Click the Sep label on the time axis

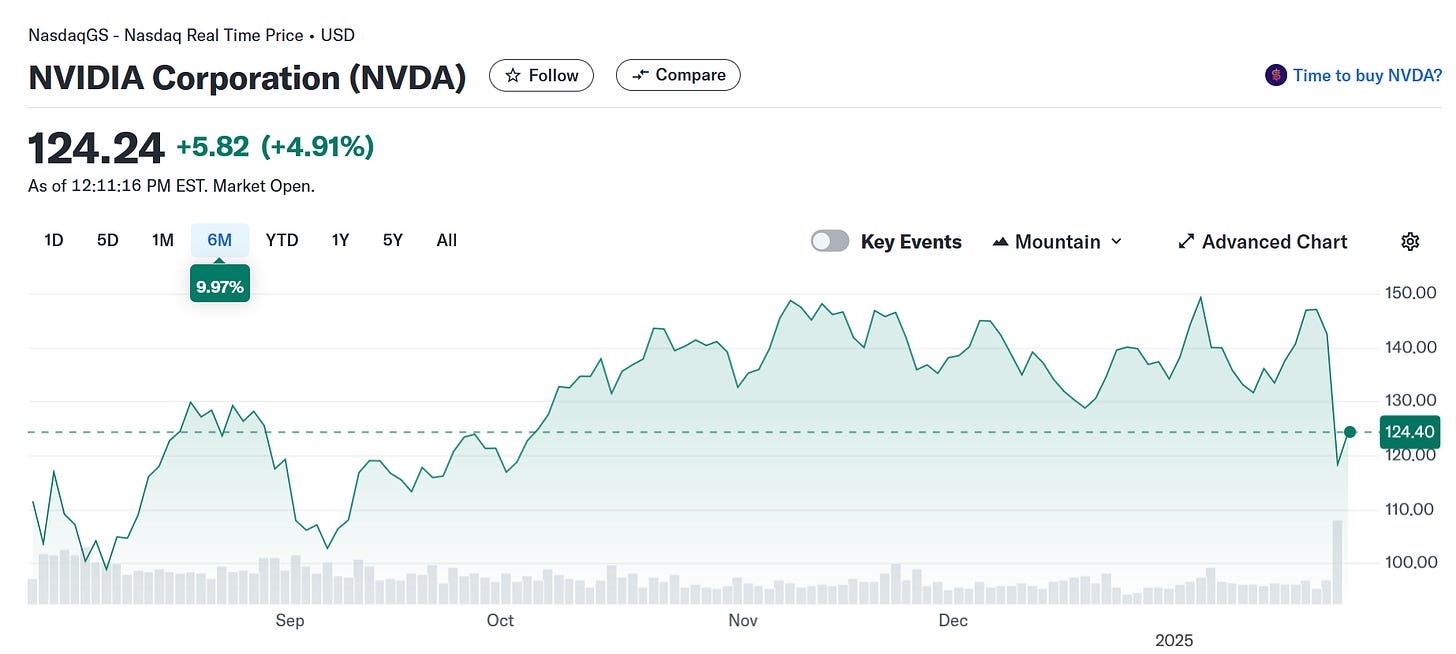point(290,621)
